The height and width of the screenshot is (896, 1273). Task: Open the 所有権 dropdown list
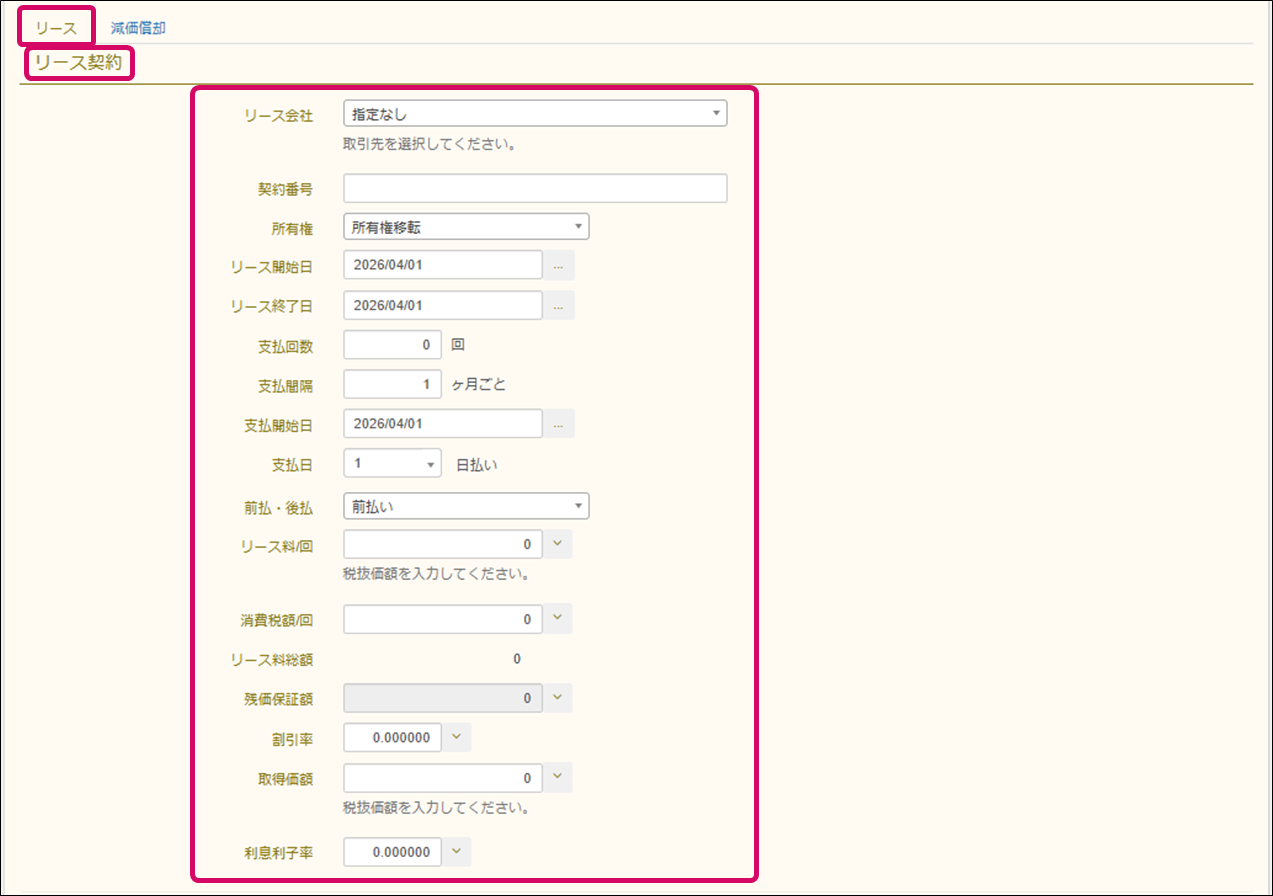[465, 227]
